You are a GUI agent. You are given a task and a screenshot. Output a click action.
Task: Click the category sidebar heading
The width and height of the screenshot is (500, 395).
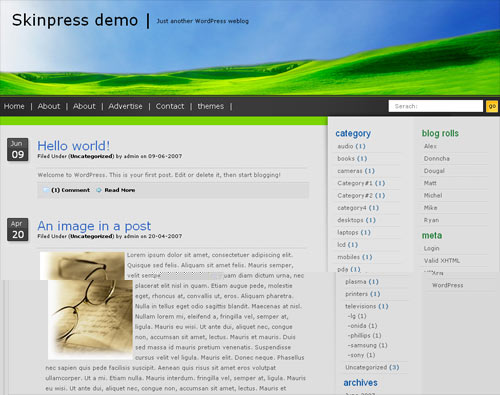(x=353, y=134)
